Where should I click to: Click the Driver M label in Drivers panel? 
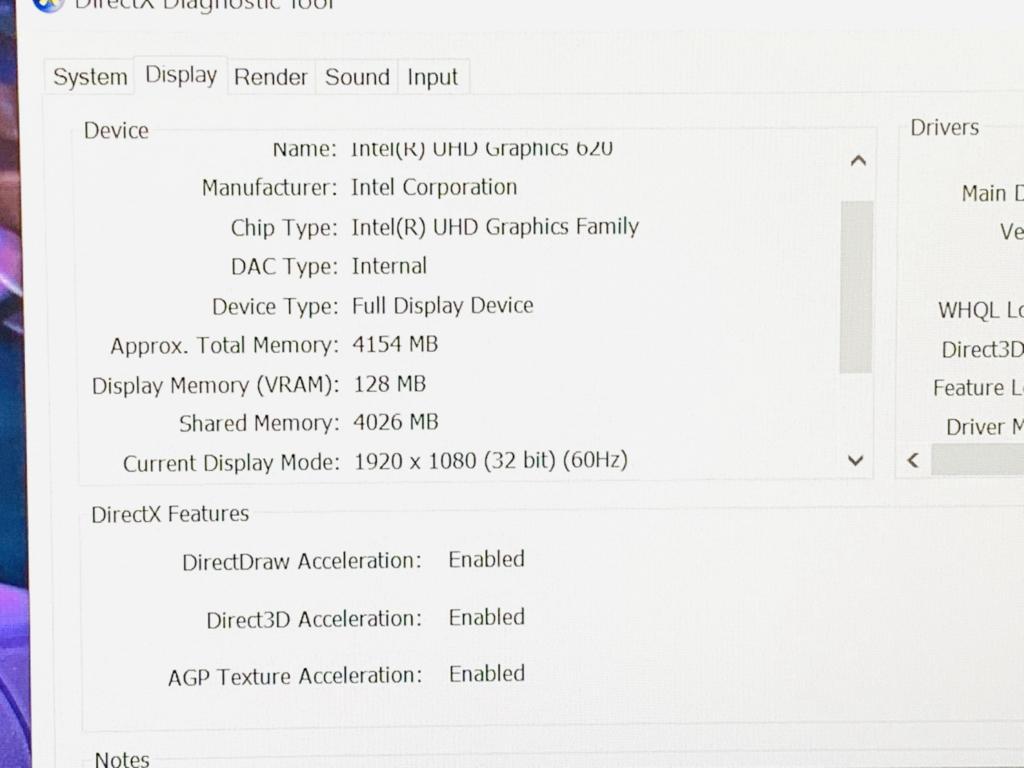[985, 427]
